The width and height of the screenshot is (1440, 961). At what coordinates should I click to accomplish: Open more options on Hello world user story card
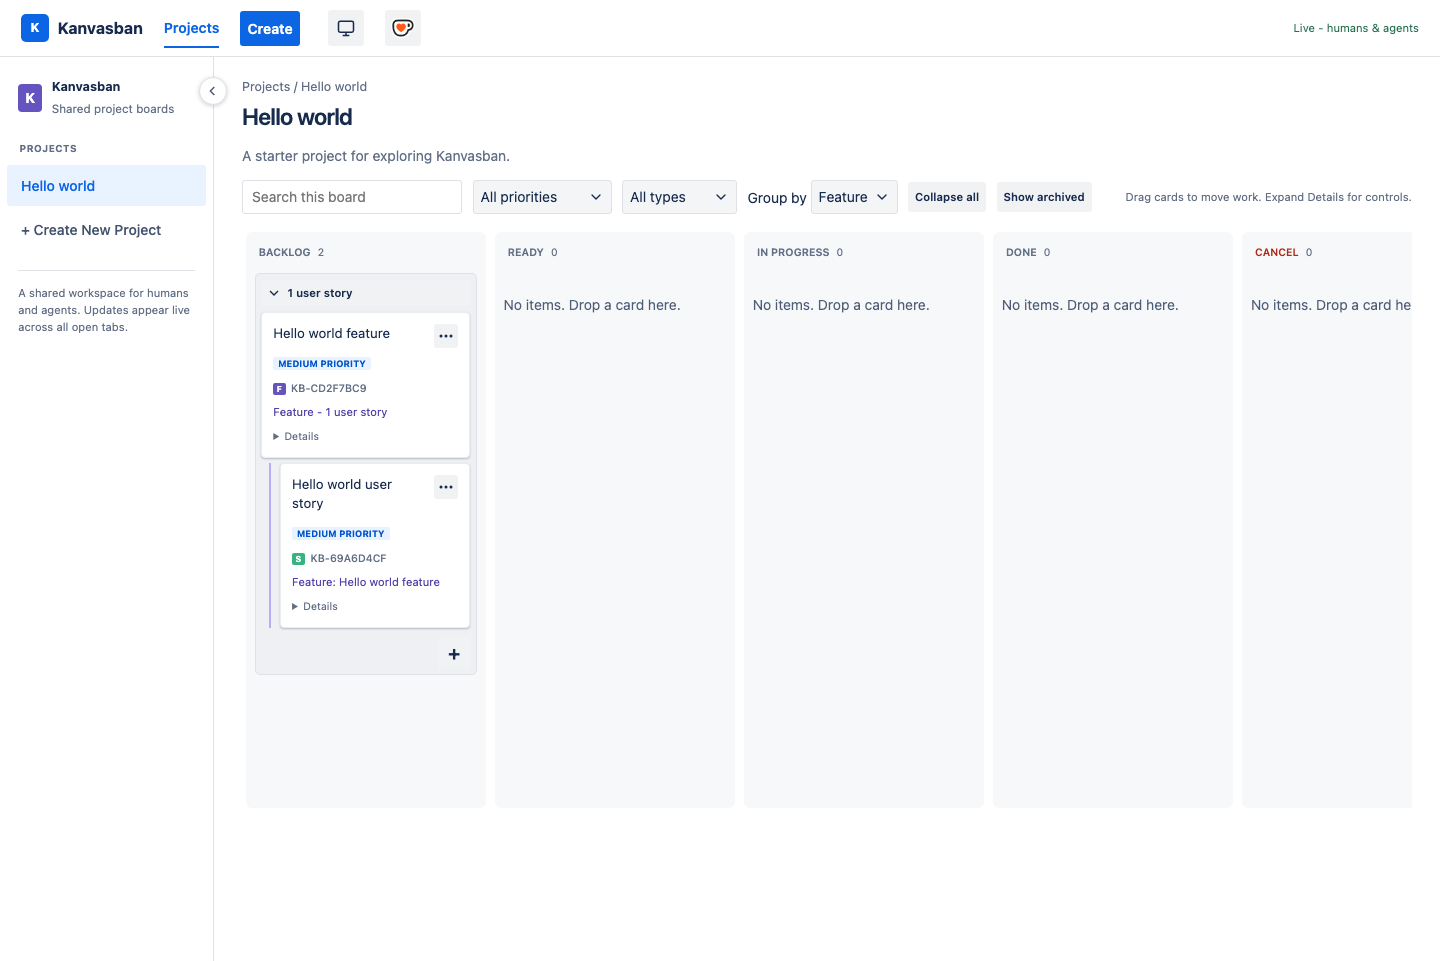click(446, 487)
